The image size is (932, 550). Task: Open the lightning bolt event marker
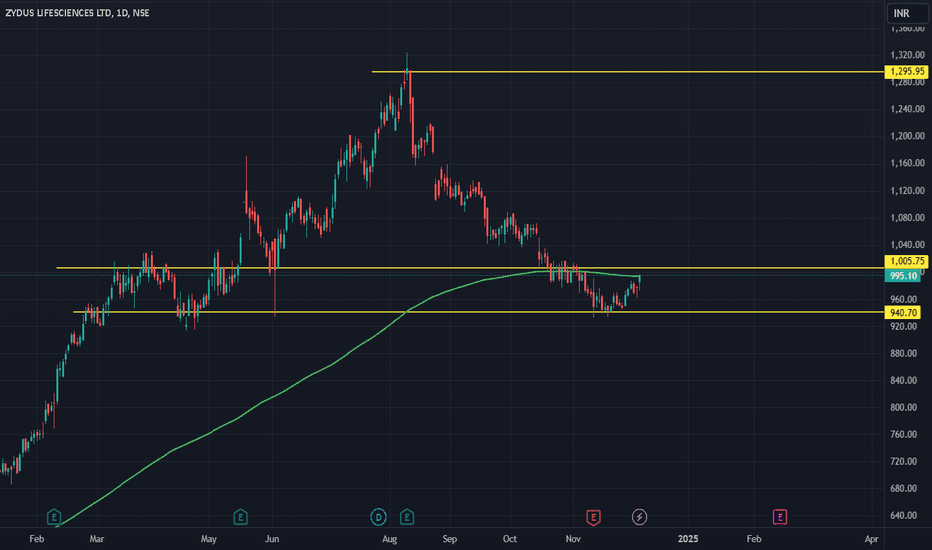639,517
